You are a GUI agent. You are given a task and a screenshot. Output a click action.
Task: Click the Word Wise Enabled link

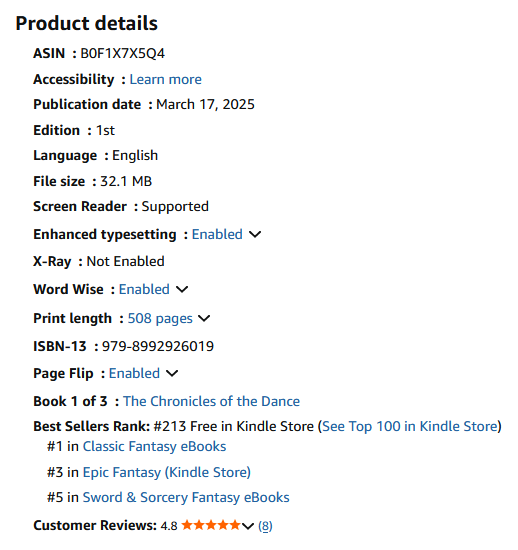(144, 289)
